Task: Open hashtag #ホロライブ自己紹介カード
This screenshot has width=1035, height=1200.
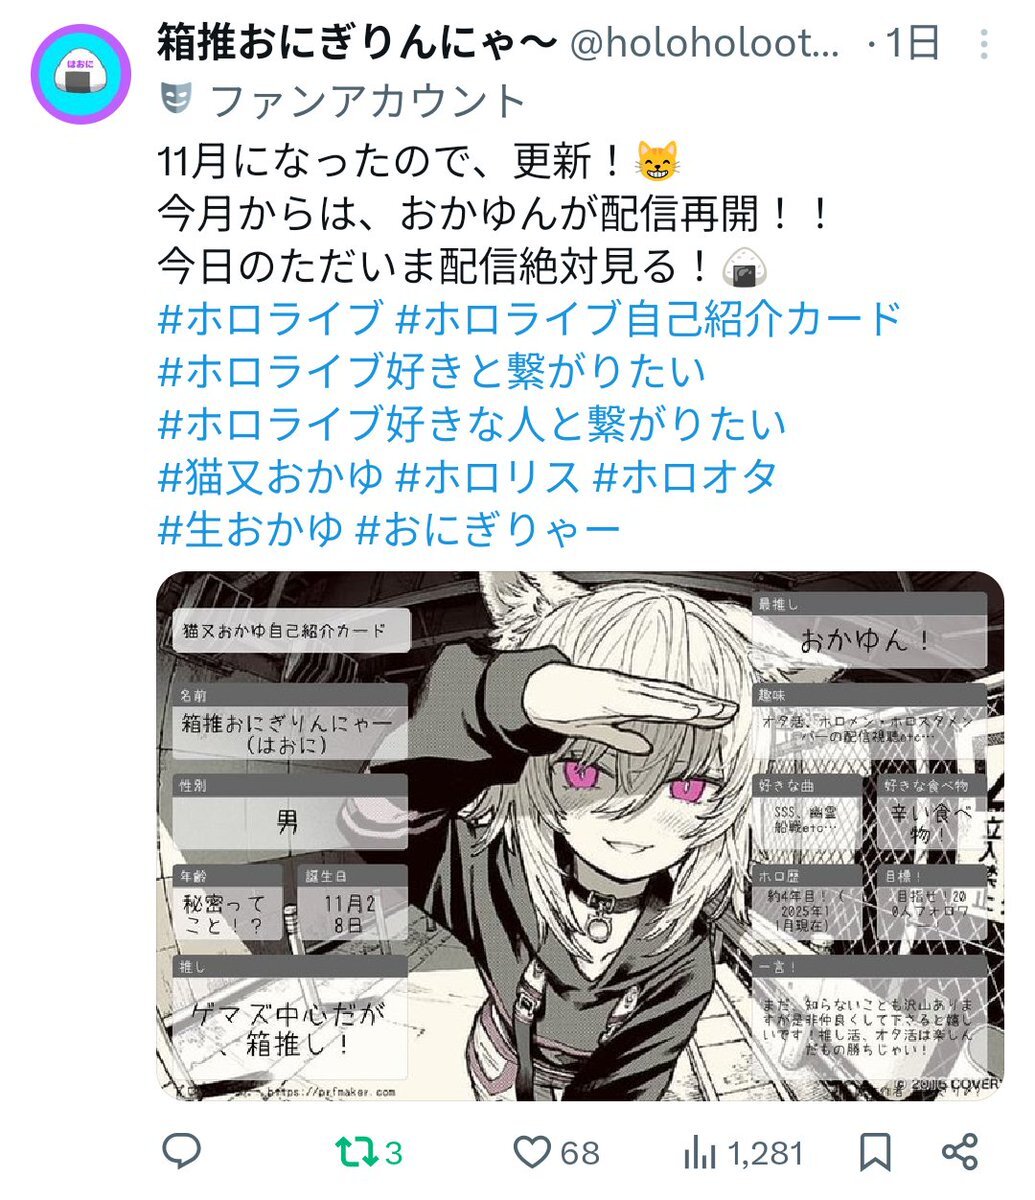Action: 649,319
